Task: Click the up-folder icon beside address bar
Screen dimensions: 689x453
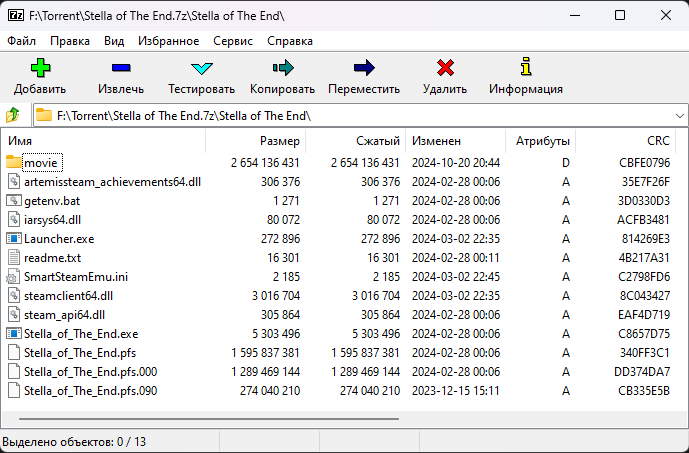Action: click(13, 115)
